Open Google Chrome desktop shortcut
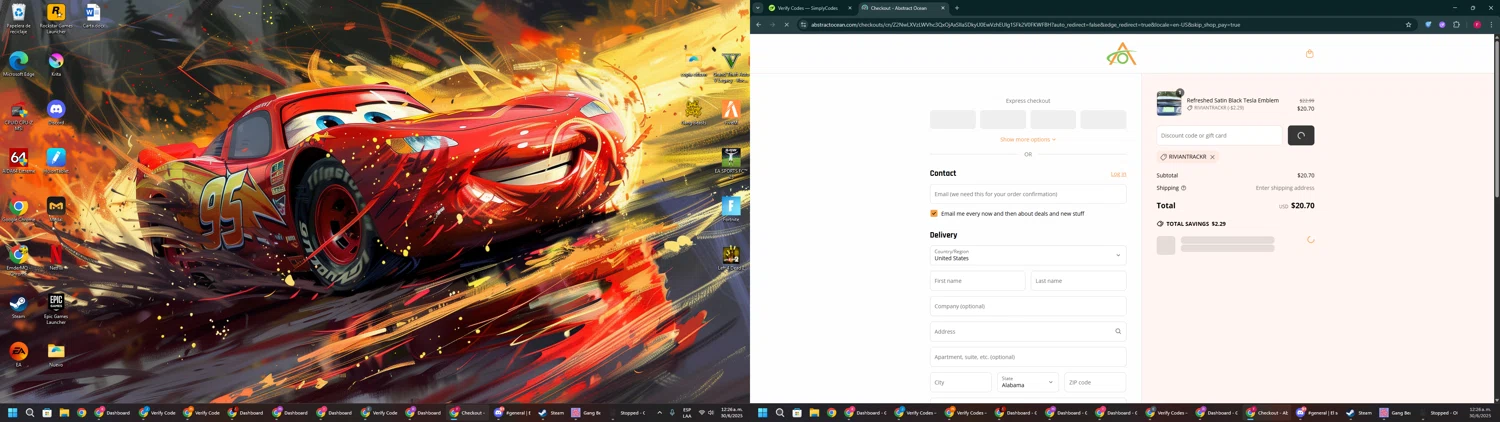Screen dimensions: 1500x422 coord(18,209)
